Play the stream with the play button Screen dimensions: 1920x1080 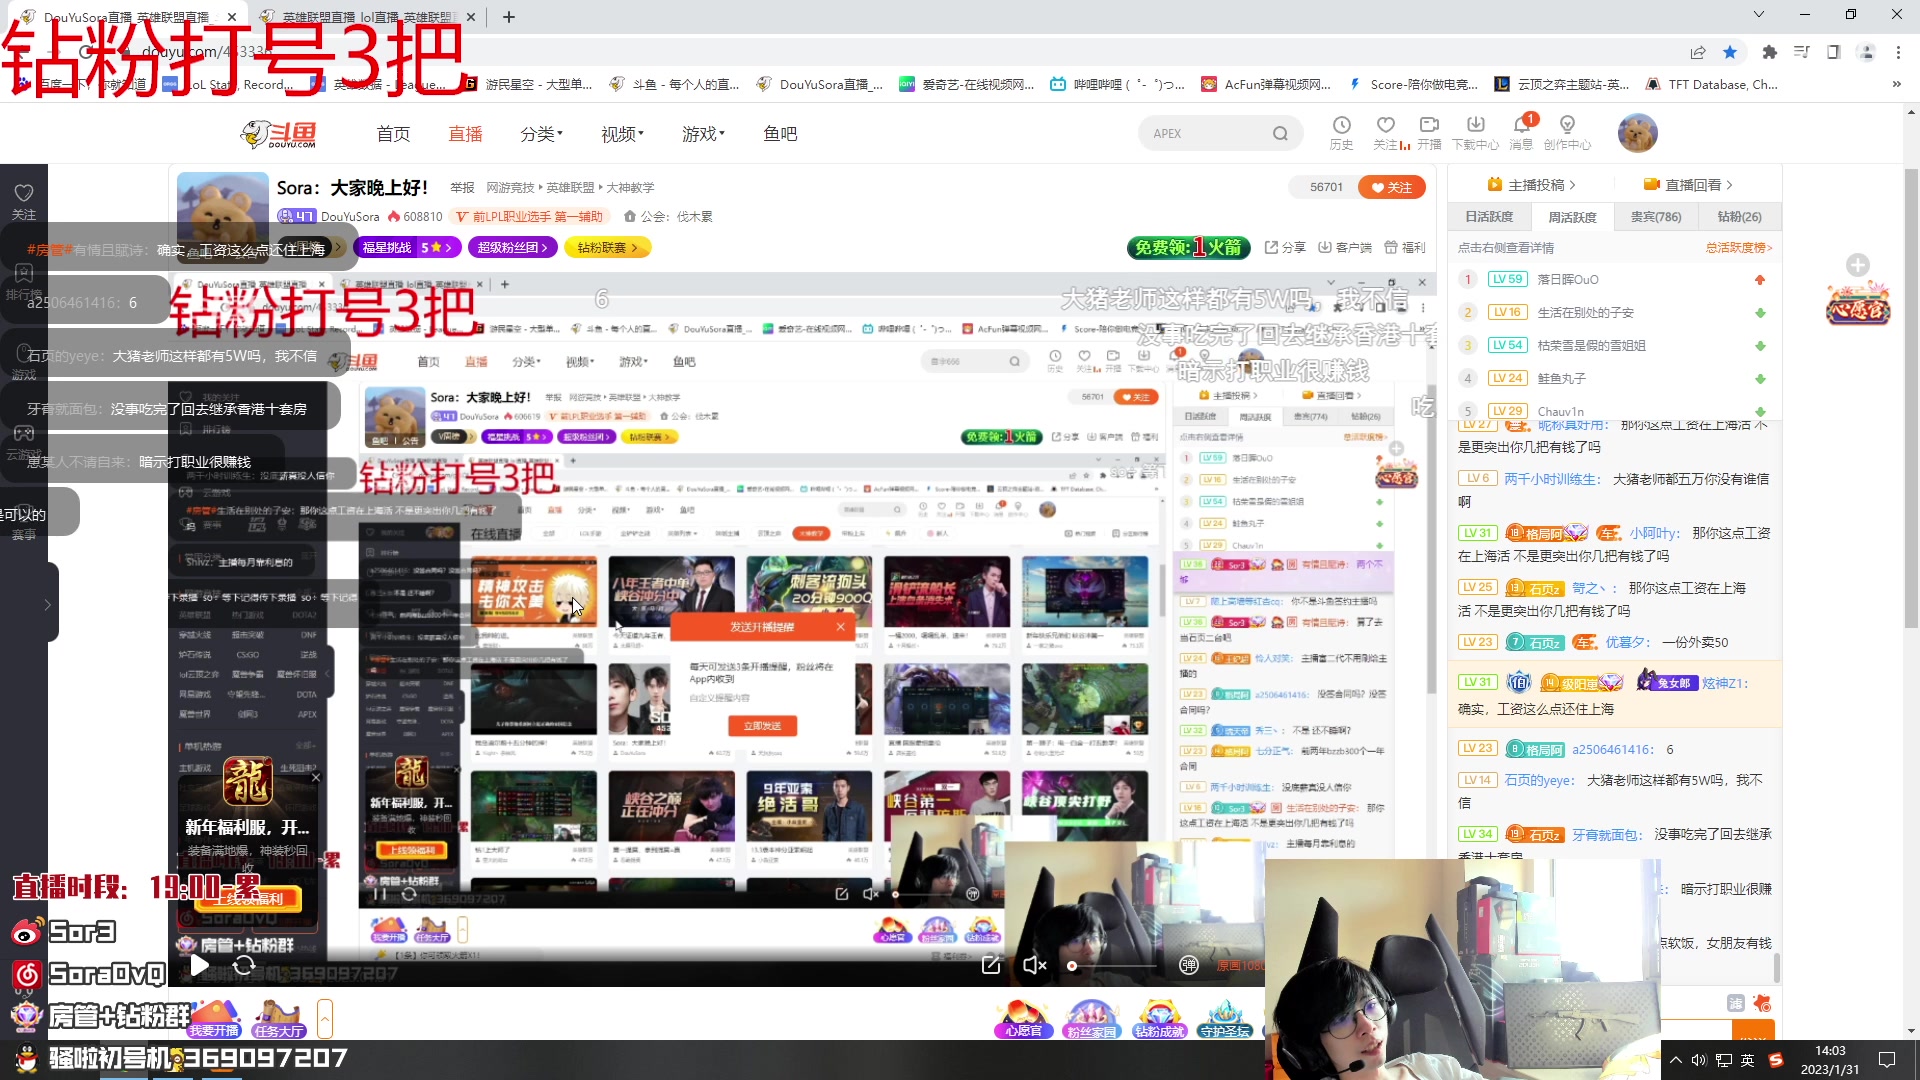pyautogui.click(x=200, y=965)
